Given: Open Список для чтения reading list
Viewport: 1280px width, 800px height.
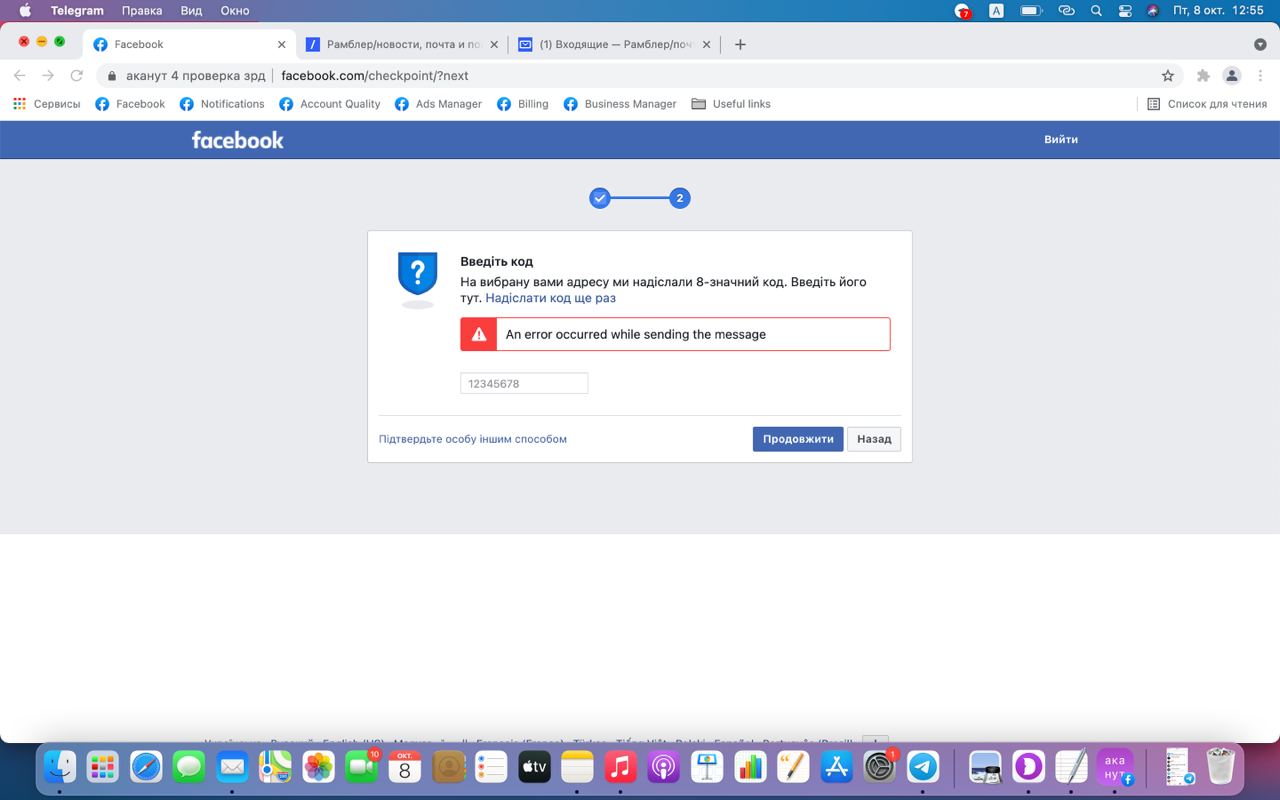Looking at the screenshot, I should pyautogui.click(x=1207, y=104).
